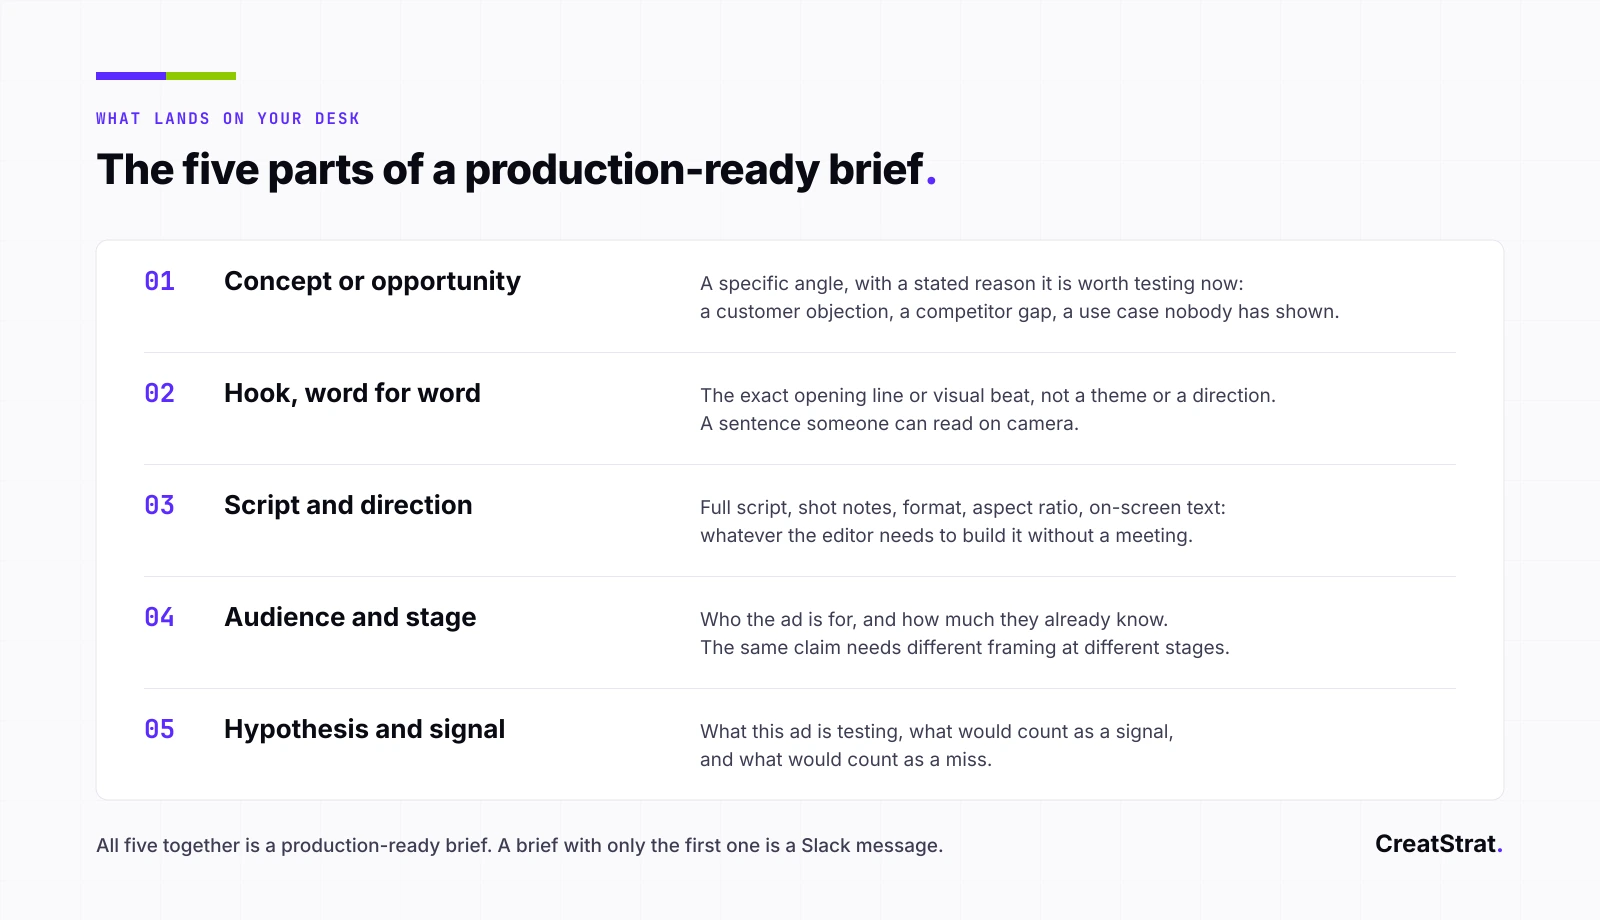This screenshot has height=920, width=1600.
Task: Click the CreatStrat logo
Action: 1439,844
